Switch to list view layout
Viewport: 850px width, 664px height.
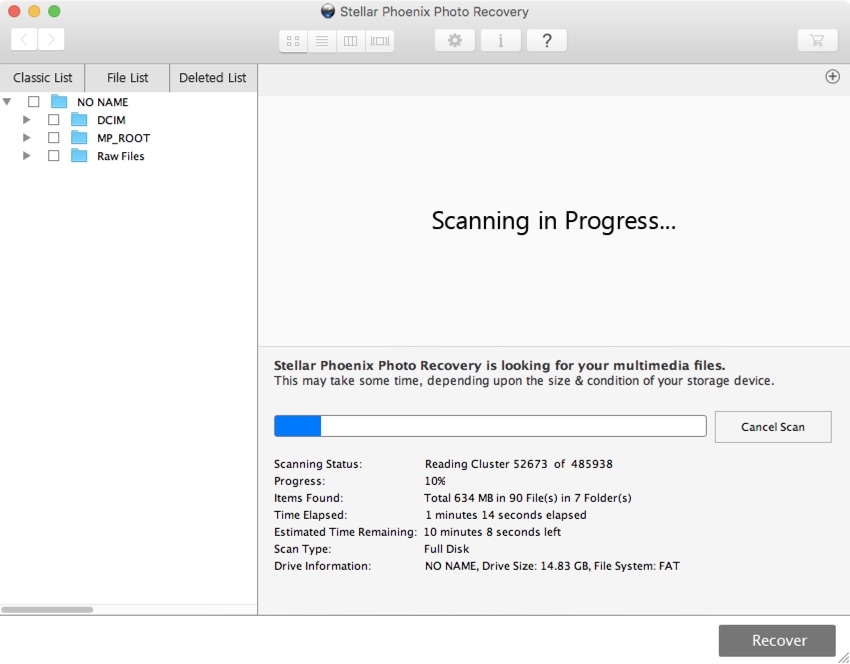[x=322, y=41]
